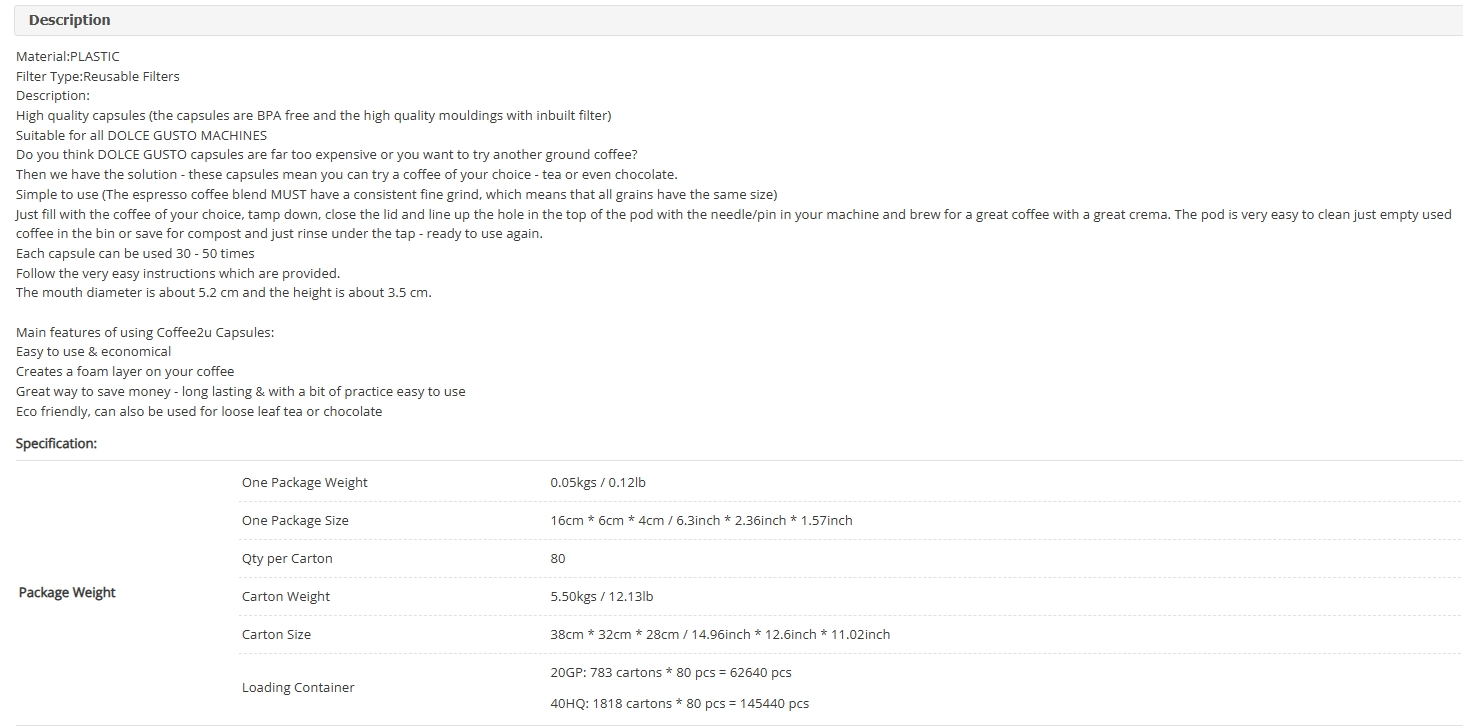Click the Carton Size dimensions value
This screenshot has height=728, width=1463.
tap(719, 634)
